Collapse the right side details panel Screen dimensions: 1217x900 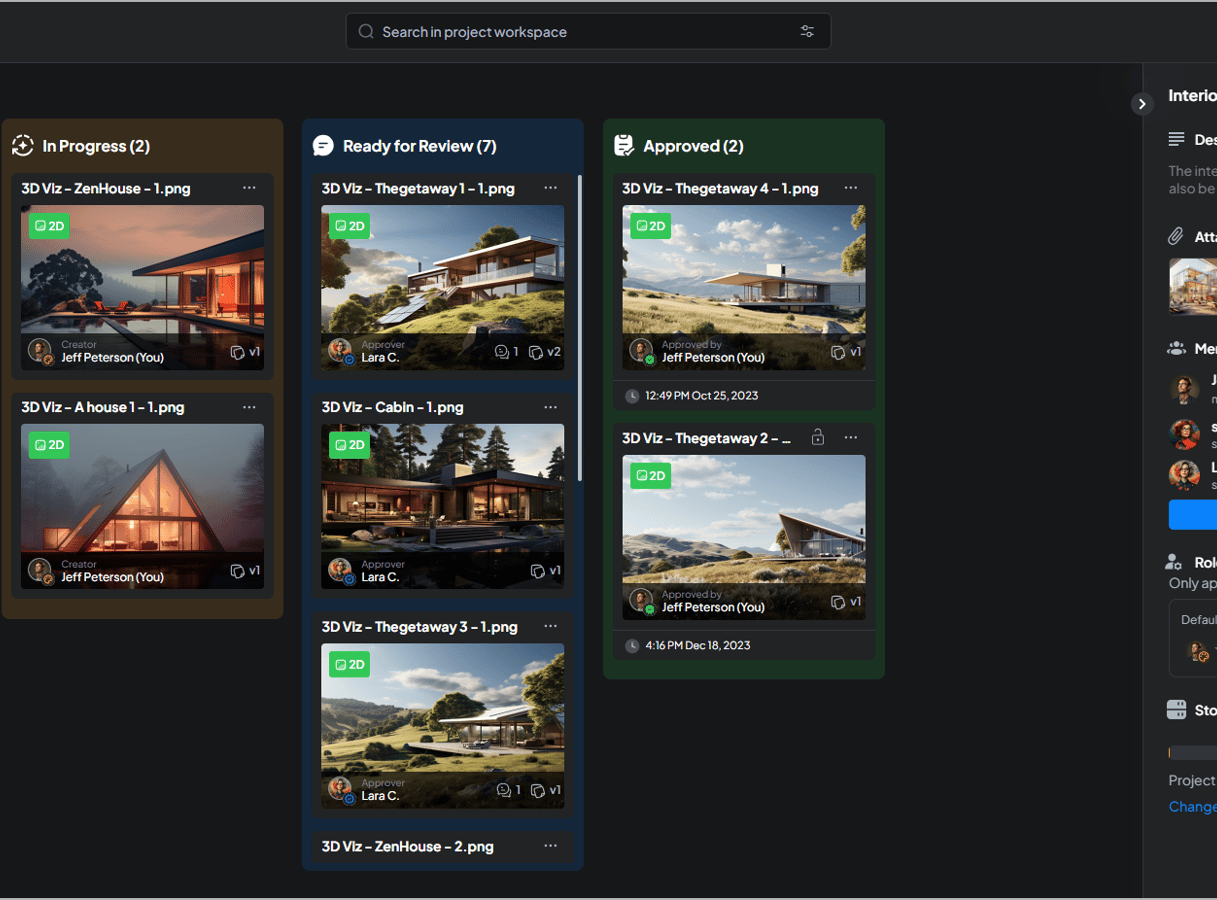(x=1142, y=104)
